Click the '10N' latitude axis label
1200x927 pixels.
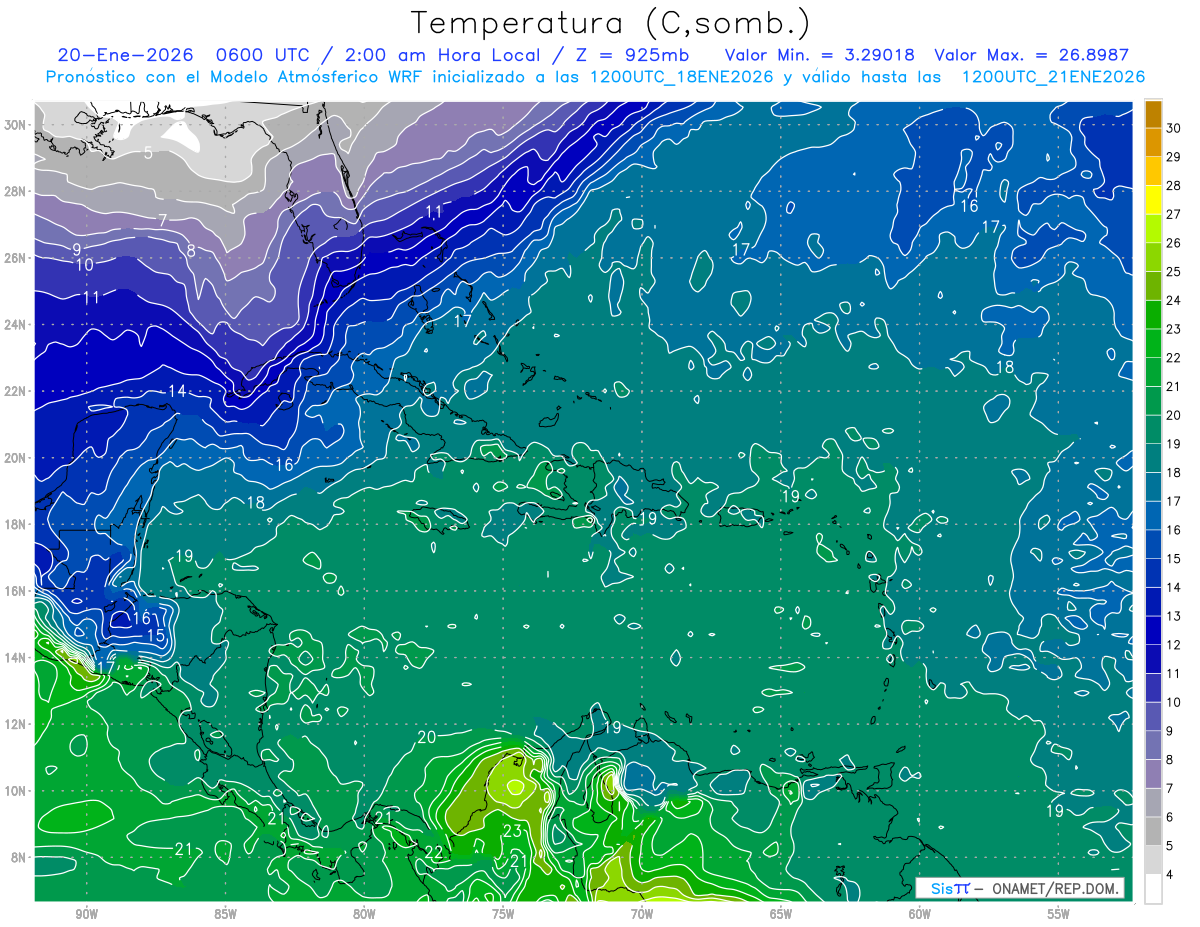point(17,791)
